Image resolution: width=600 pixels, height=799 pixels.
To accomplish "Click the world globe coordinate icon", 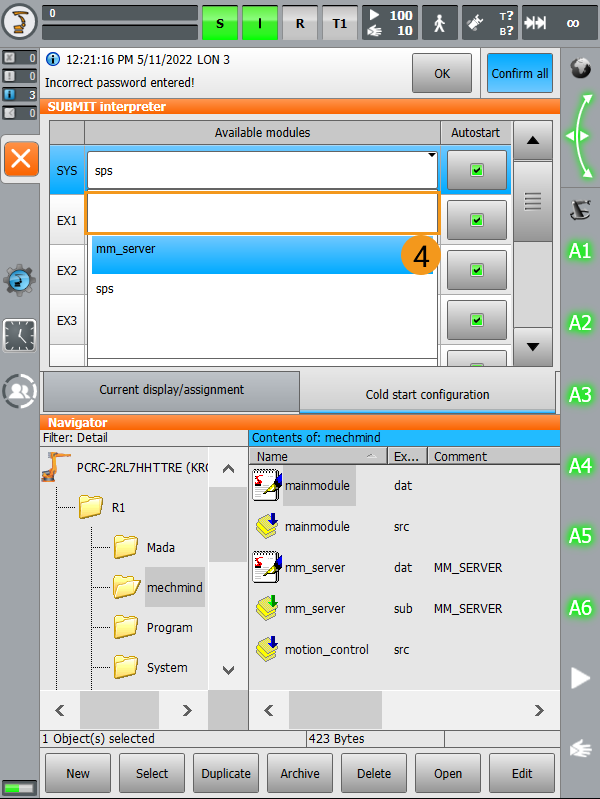I will [x=580, y=68].
